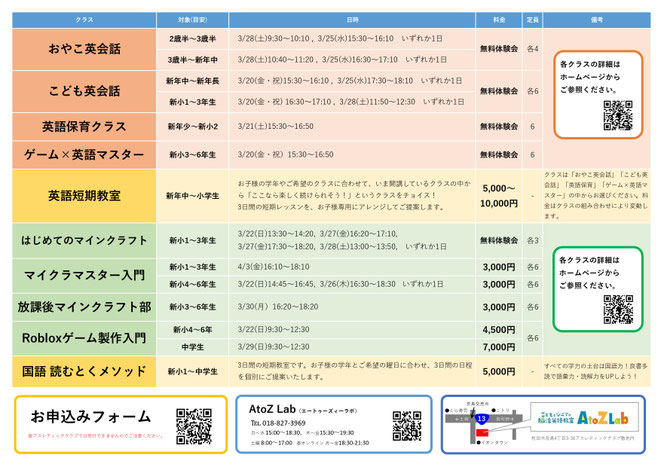Click the QR code in the AtoZ Lab contact box
The width and height of the screenshot is (661, 467).
(x=406, y=423)
